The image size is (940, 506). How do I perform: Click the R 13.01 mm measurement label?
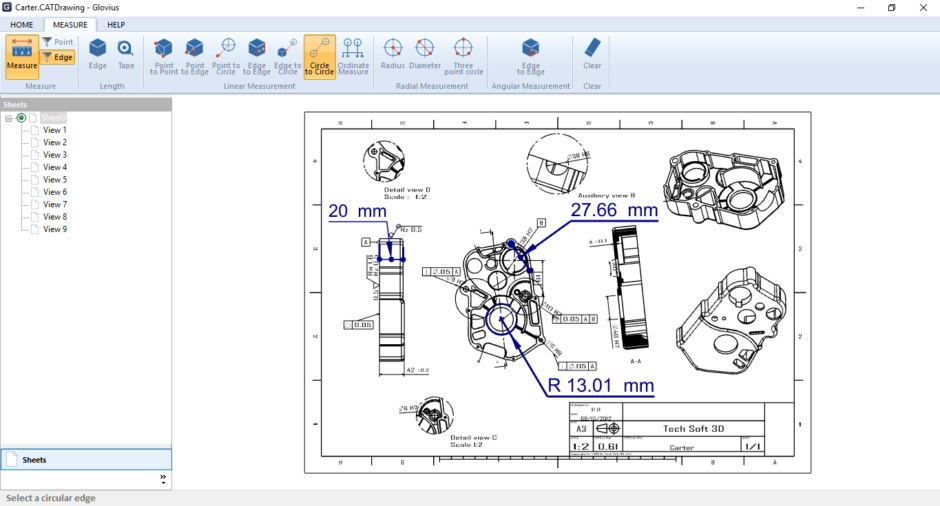pos(601,385)
